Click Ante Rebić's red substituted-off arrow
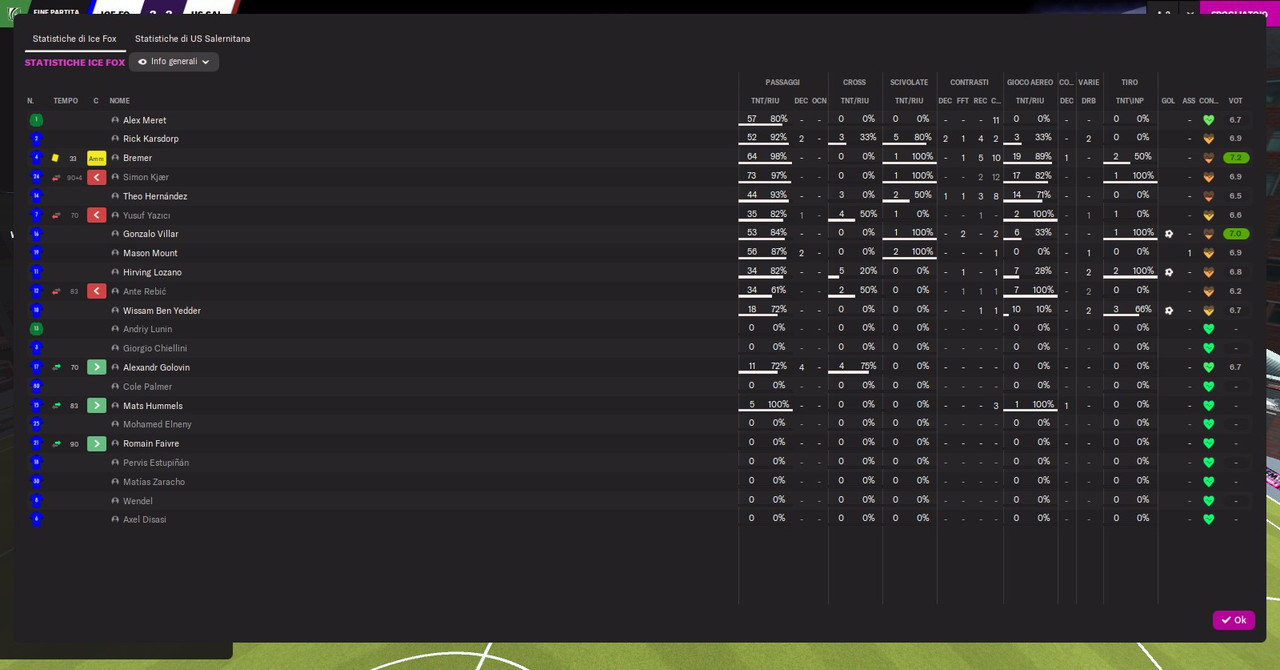This screenshot has width=1280, height=670. pos(96,291)
